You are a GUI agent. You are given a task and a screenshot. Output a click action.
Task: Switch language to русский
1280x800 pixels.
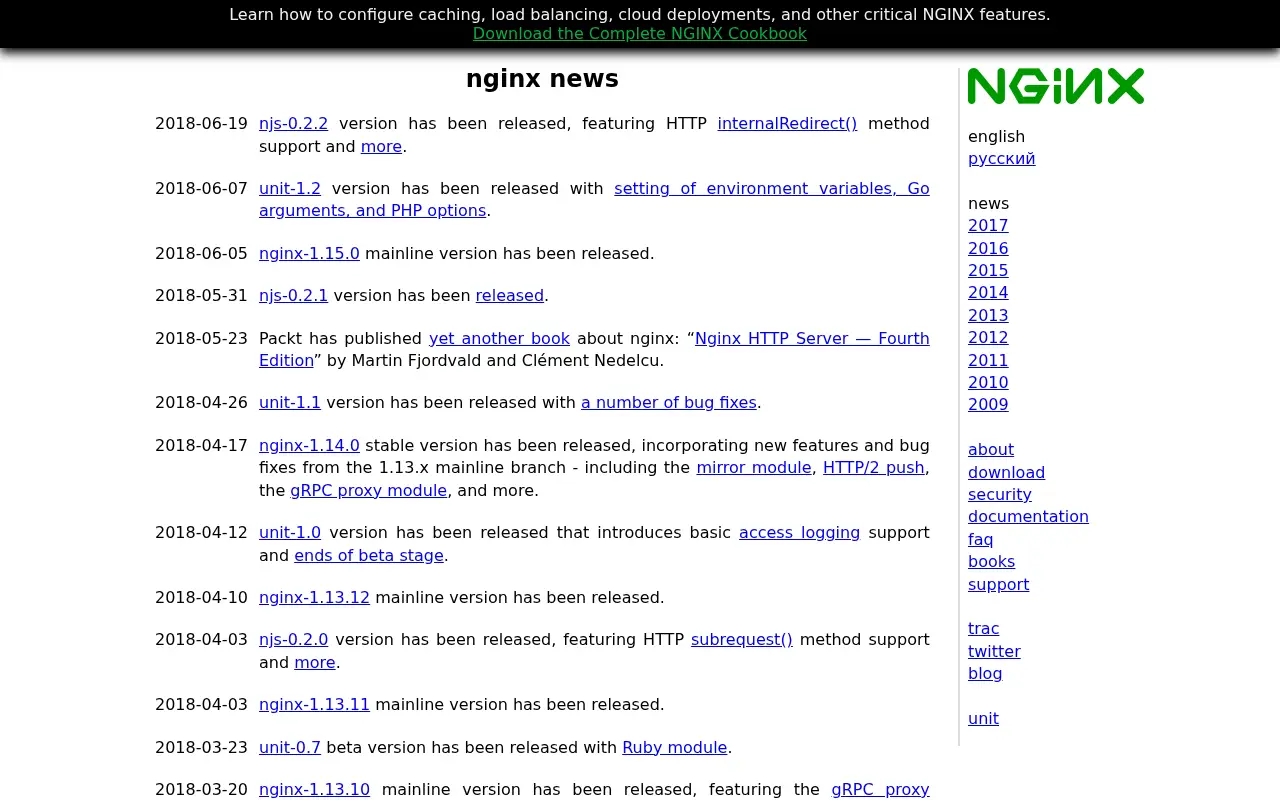tap(1001, 158)
